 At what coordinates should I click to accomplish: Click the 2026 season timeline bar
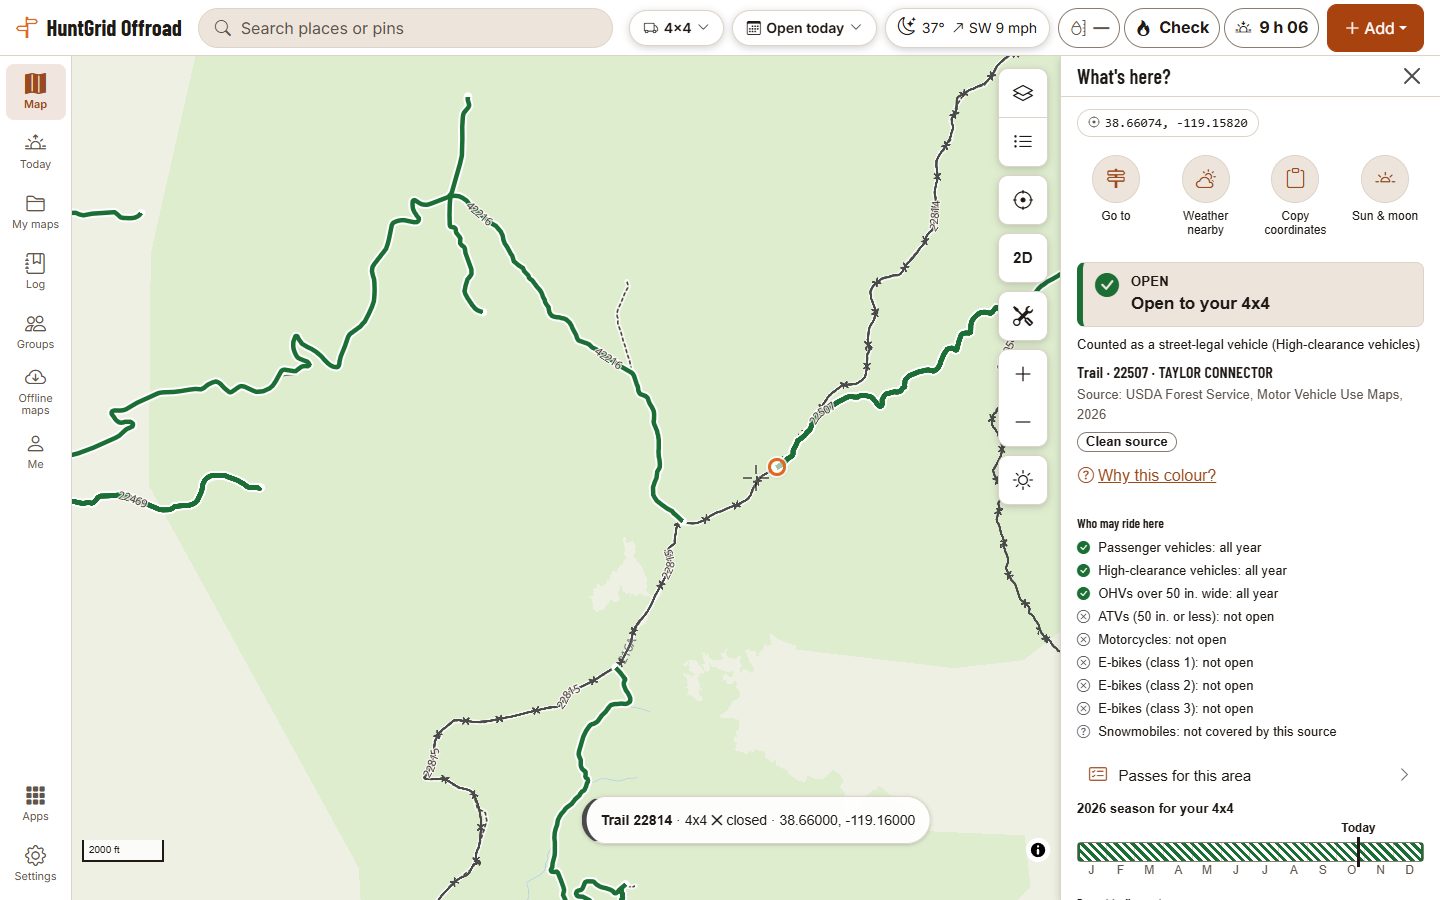click(1250, 852)
